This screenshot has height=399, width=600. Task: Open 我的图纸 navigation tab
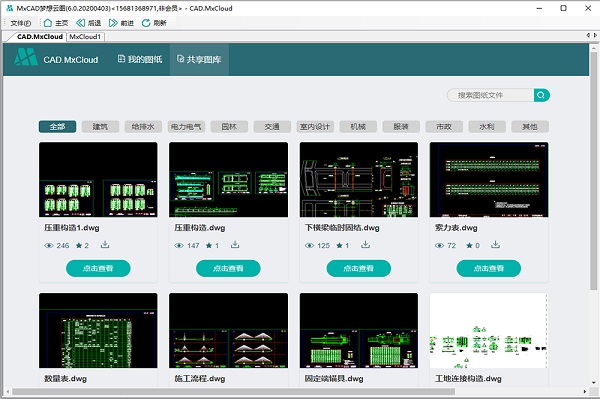pyautogui.click(x=140, y=59)
